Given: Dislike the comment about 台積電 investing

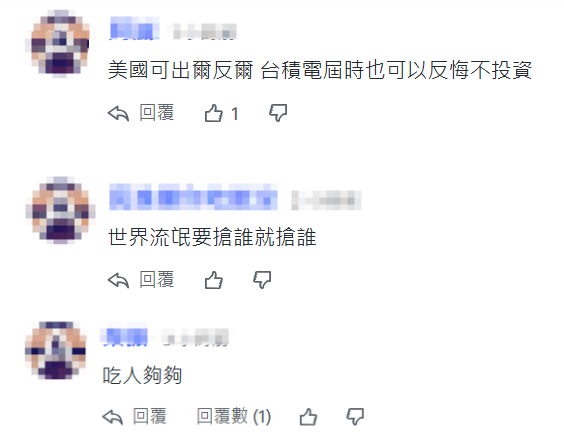Looking at the screenshot, I should click(x=278, y=113).
